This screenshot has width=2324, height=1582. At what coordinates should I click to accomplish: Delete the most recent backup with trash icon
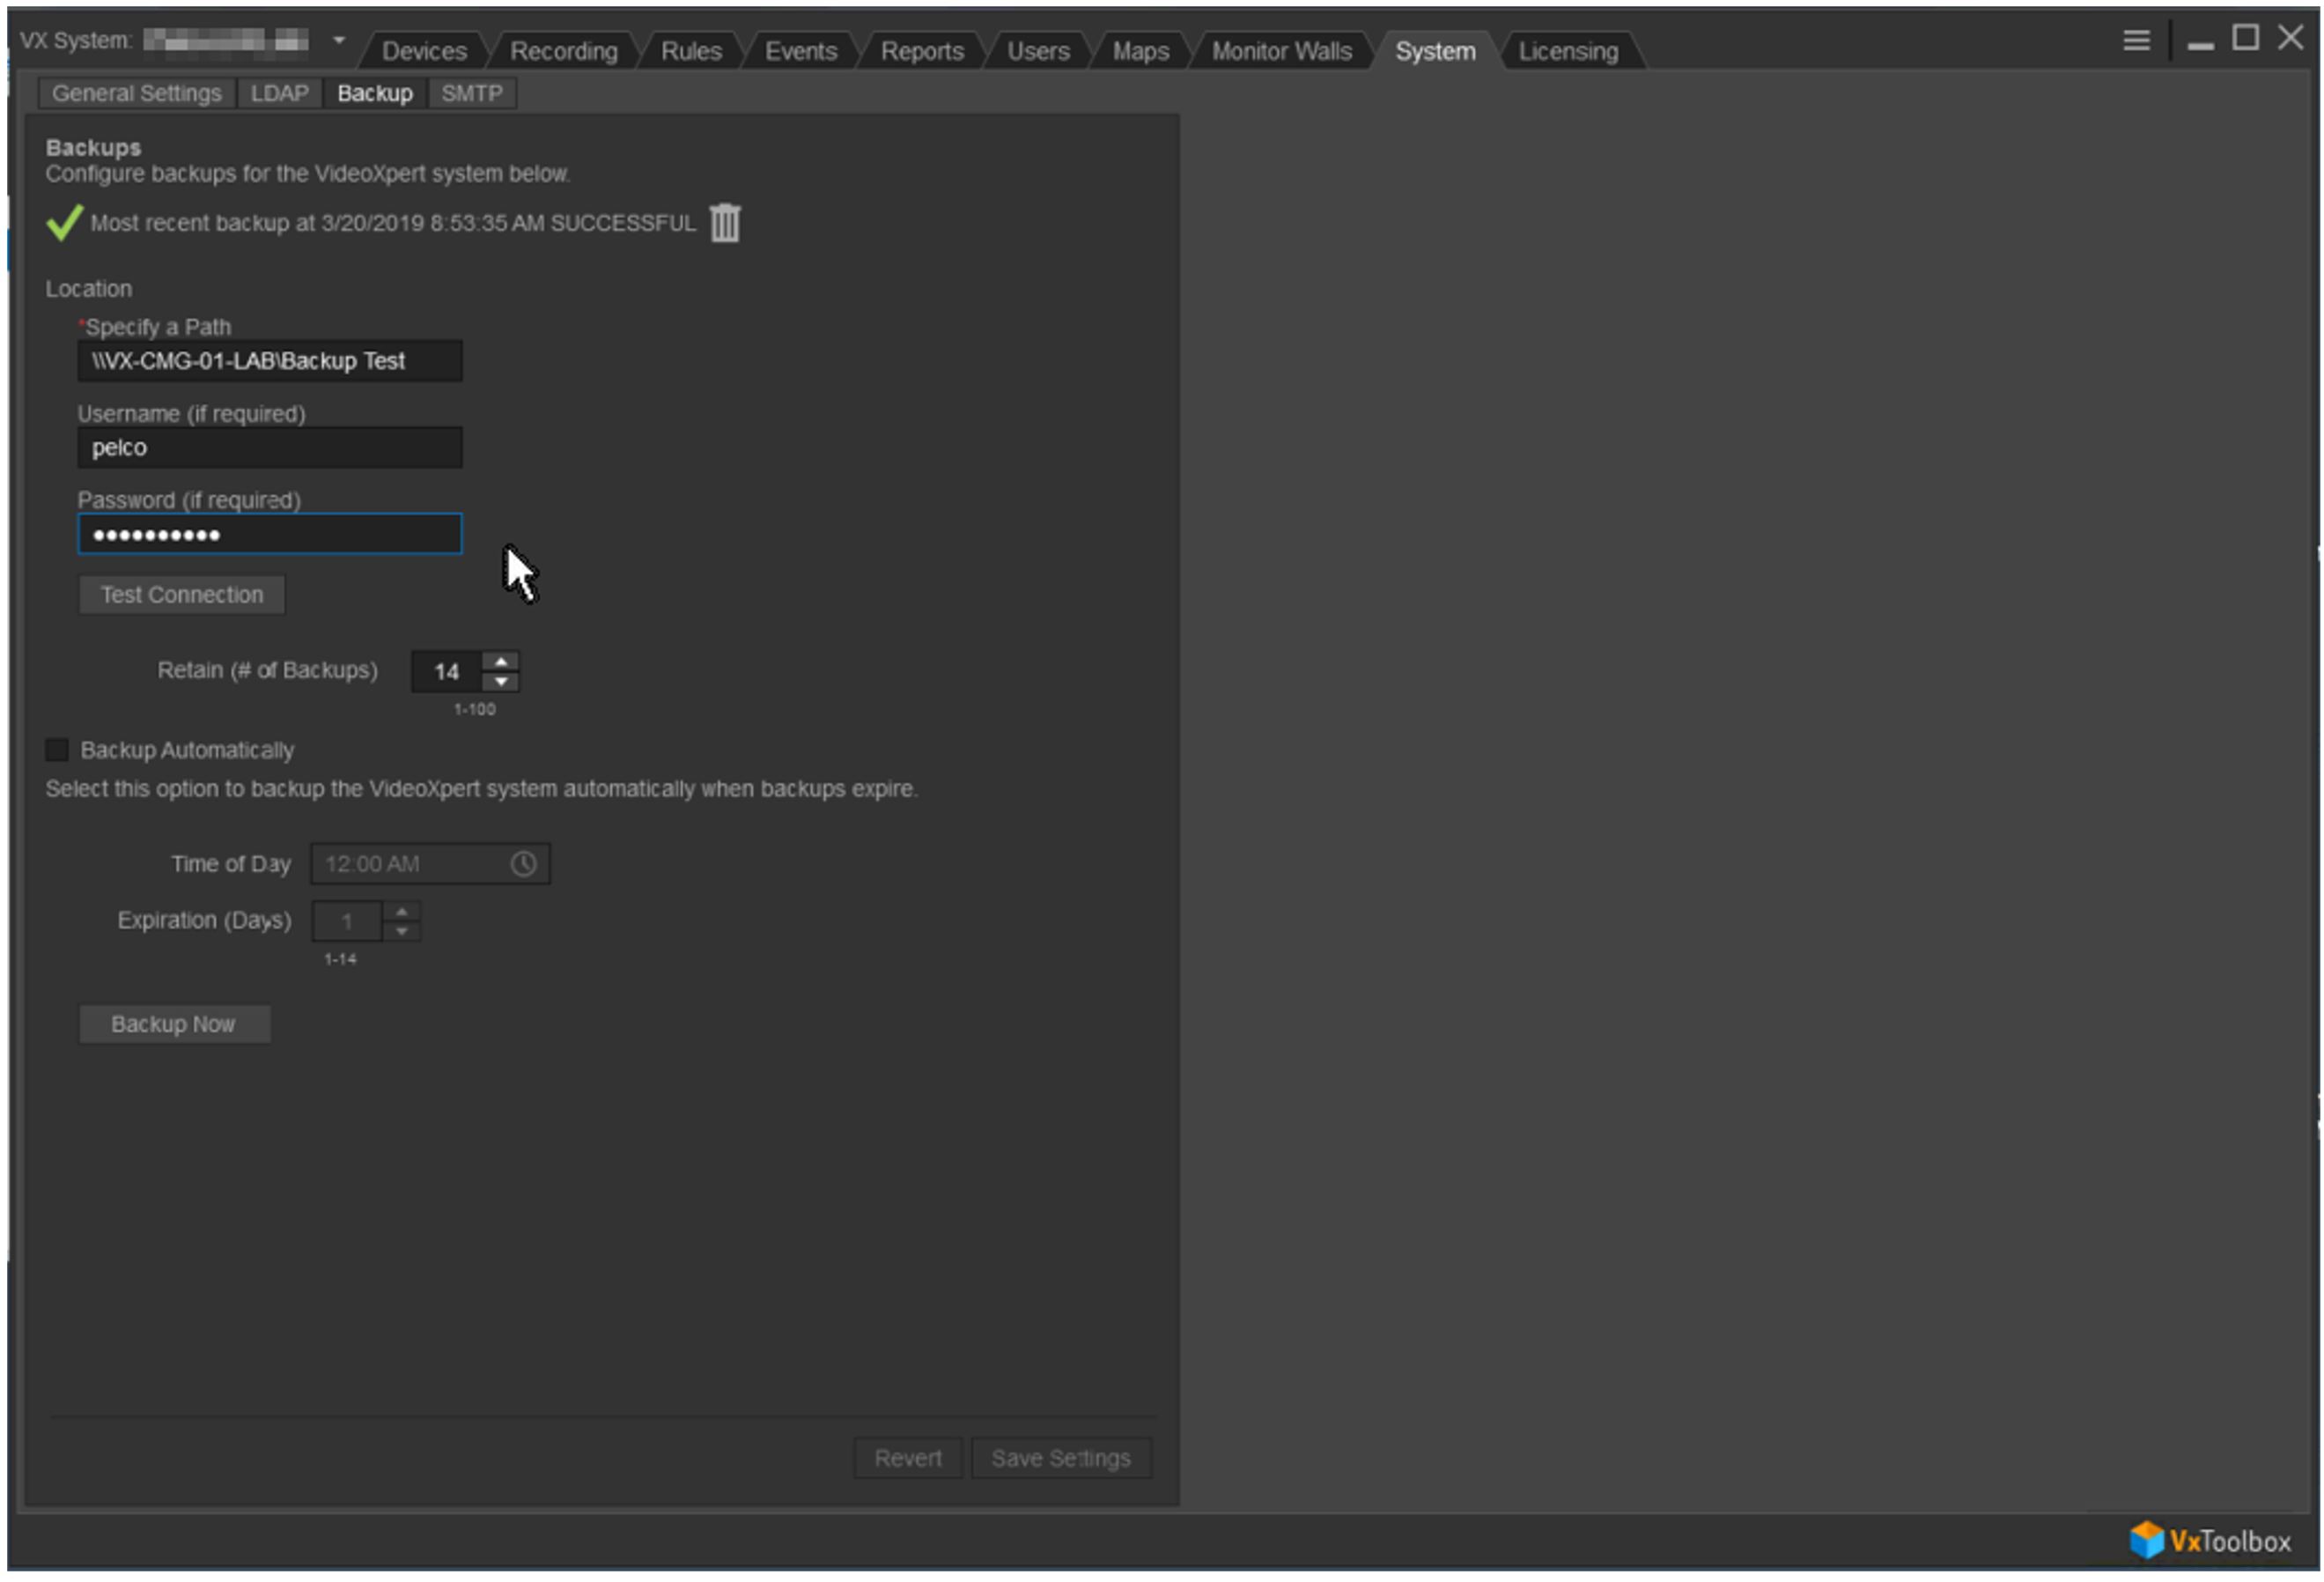point(725,222)
